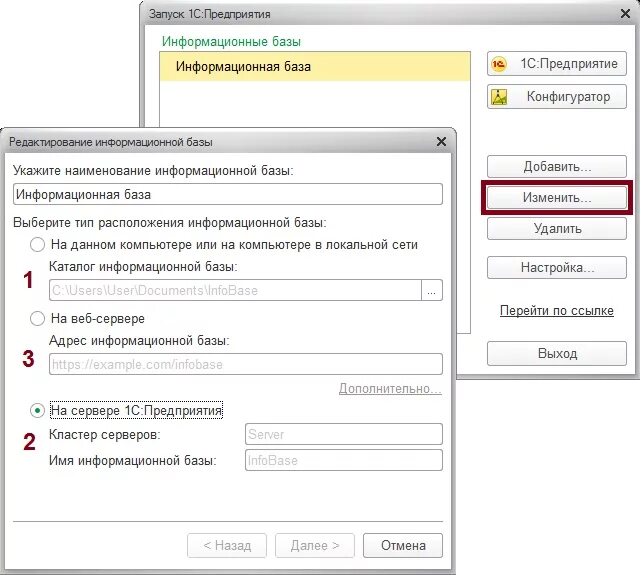Select 'Информационная база' row in bases list
Image resolution: width=641 pixels, height=575 pixels.
[315, 67]
